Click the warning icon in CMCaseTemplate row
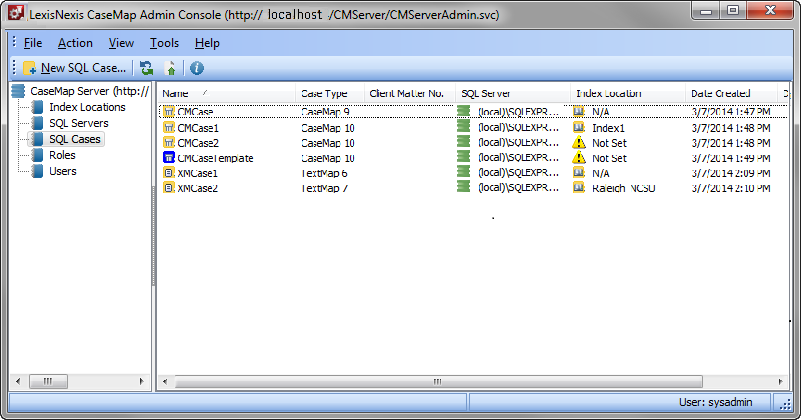Screen dimensions: 801x420 579,157
